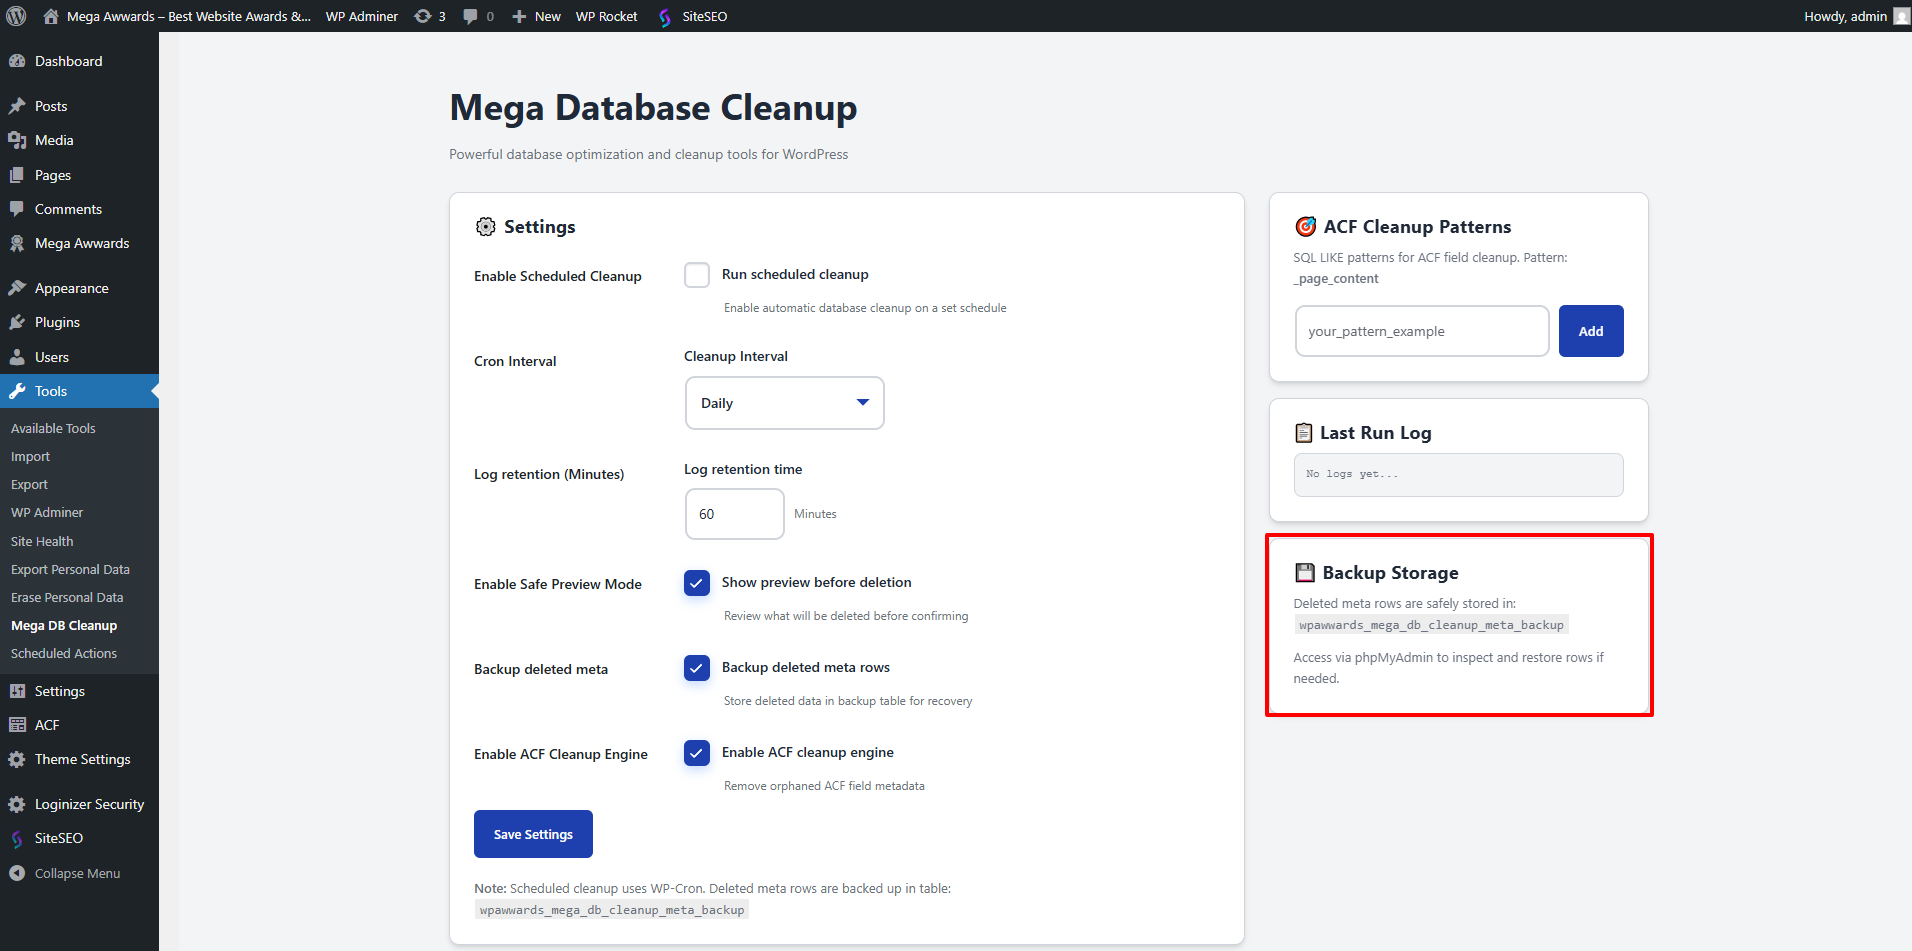The image size is (1912, 951).
Task: Enable the Run scheduled cleanup checkbox
Action: click(697, 275)
